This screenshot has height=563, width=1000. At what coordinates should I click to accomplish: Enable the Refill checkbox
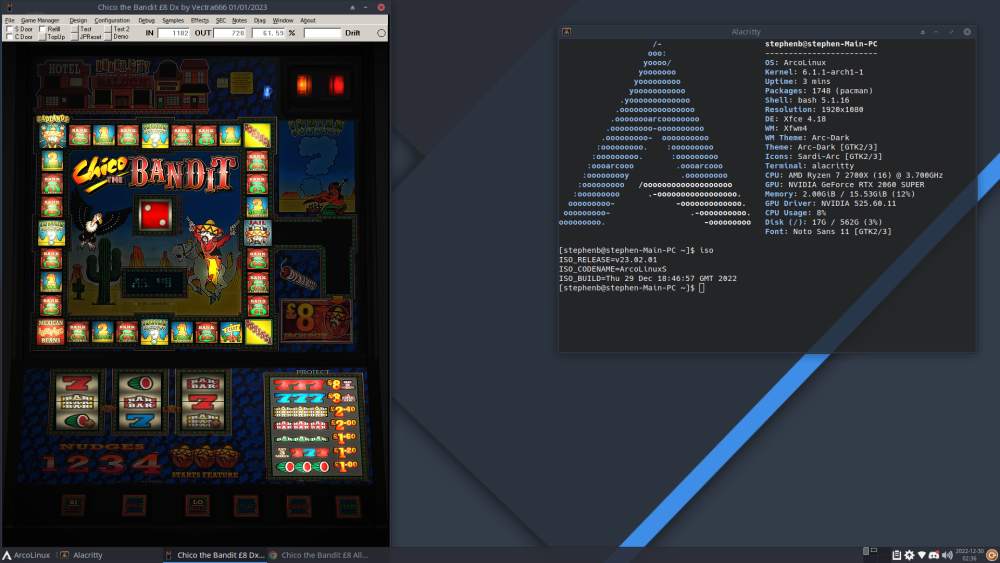(x=42, y=29)
